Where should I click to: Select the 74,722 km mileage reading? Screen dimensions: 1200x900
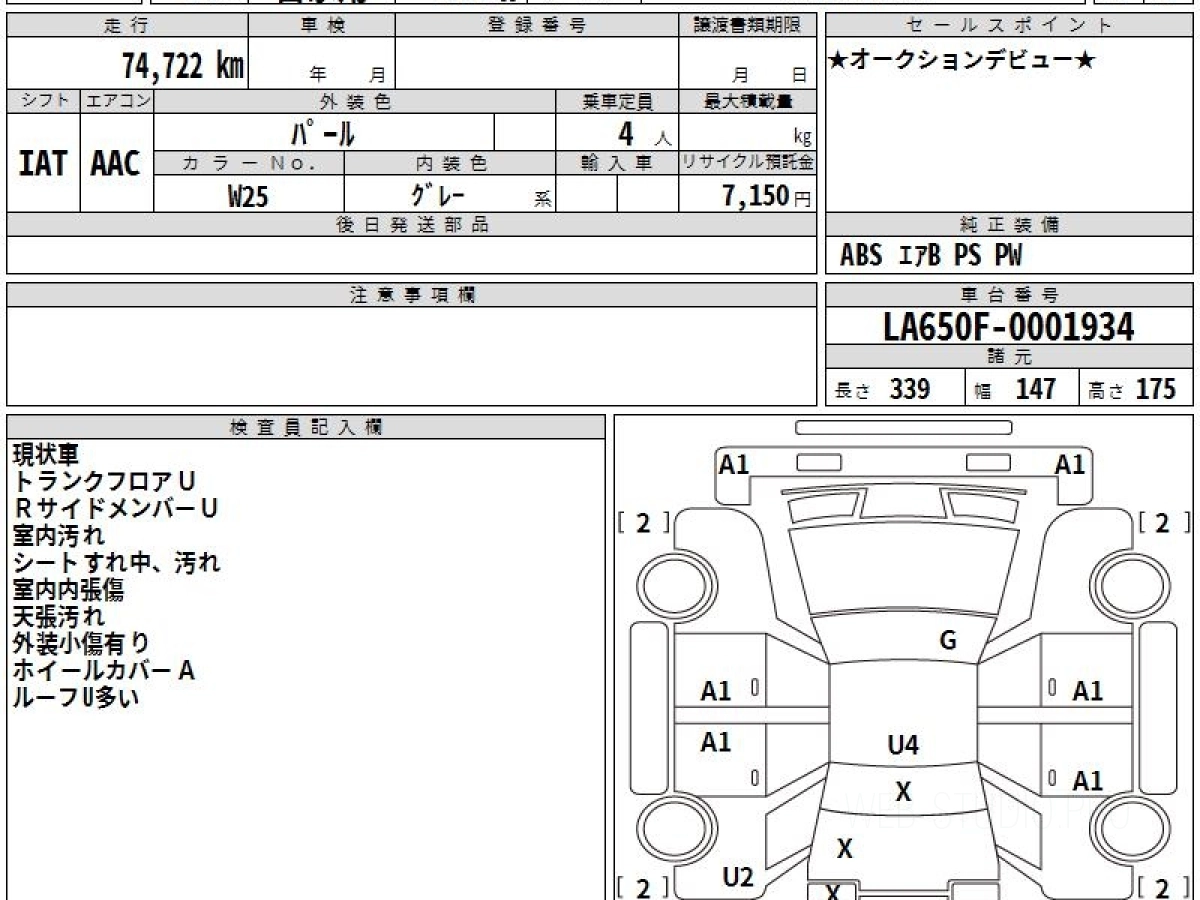(x=182, y=66)
